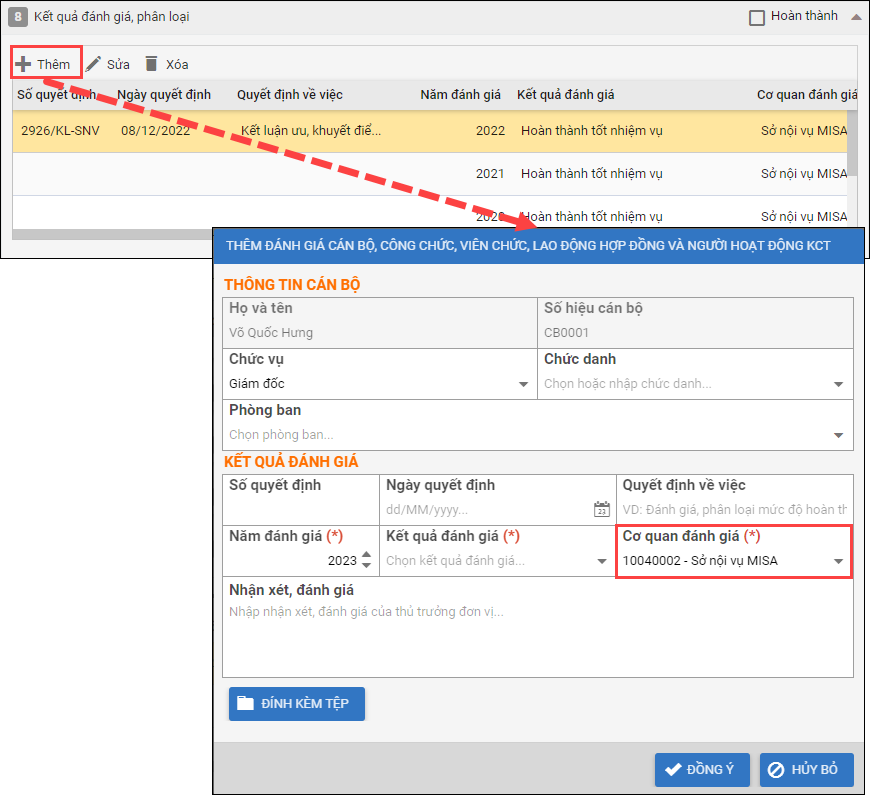Click folder icon on Đính kèm tệp
This screenshot has height=795, width=870.
point(245,703)
